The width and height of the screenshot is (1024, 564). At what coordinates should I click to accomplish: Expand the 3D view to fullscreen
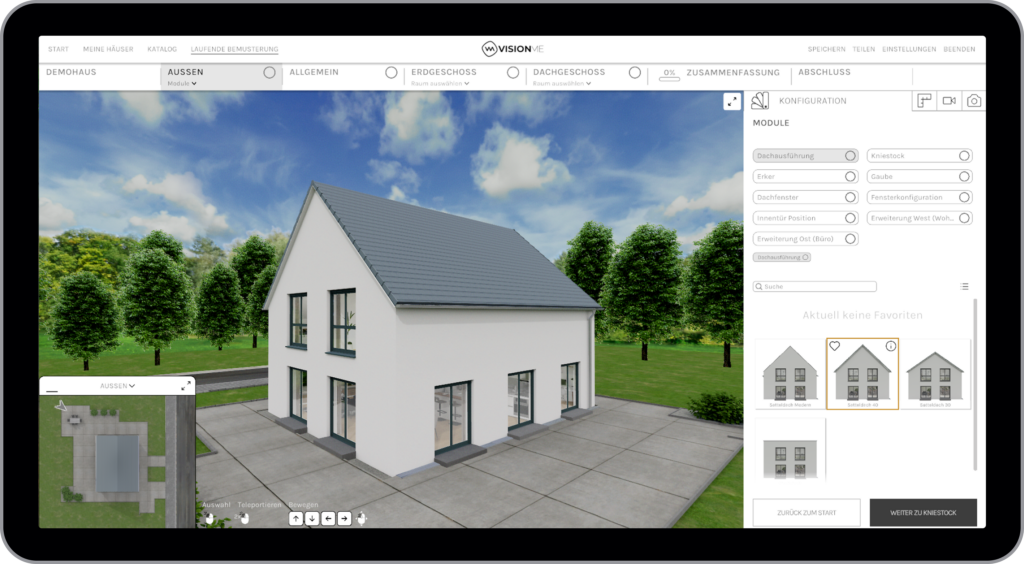732,101
